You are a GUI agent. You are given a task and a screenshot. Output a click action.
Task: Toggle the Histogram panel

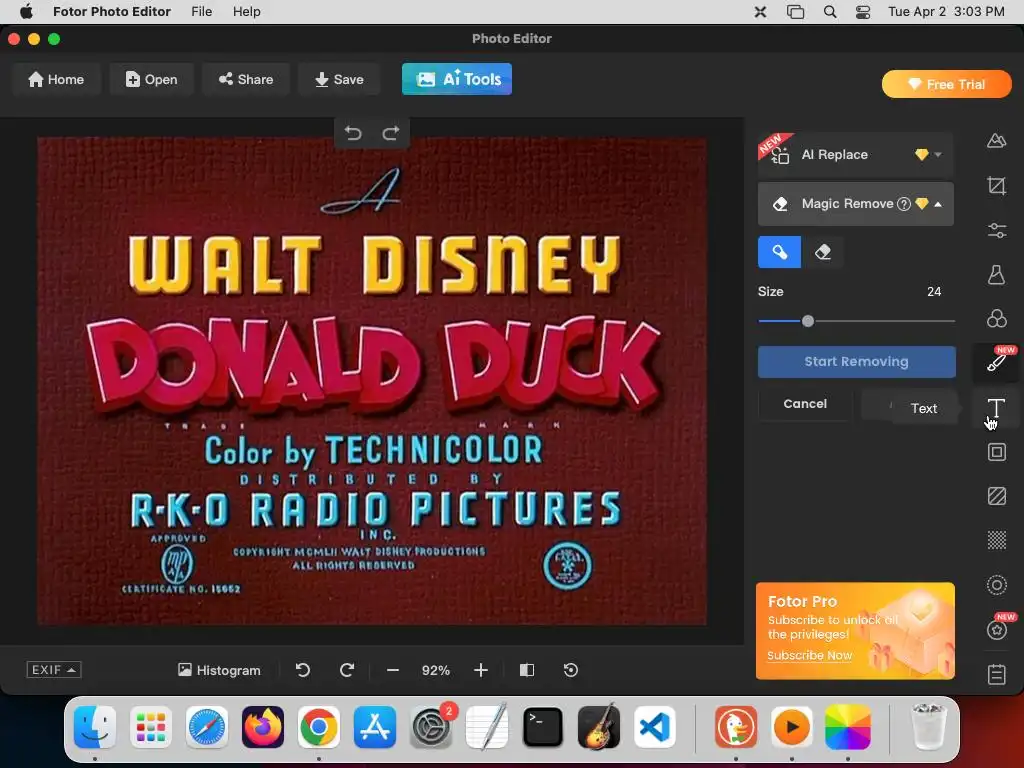coord(219,670)
